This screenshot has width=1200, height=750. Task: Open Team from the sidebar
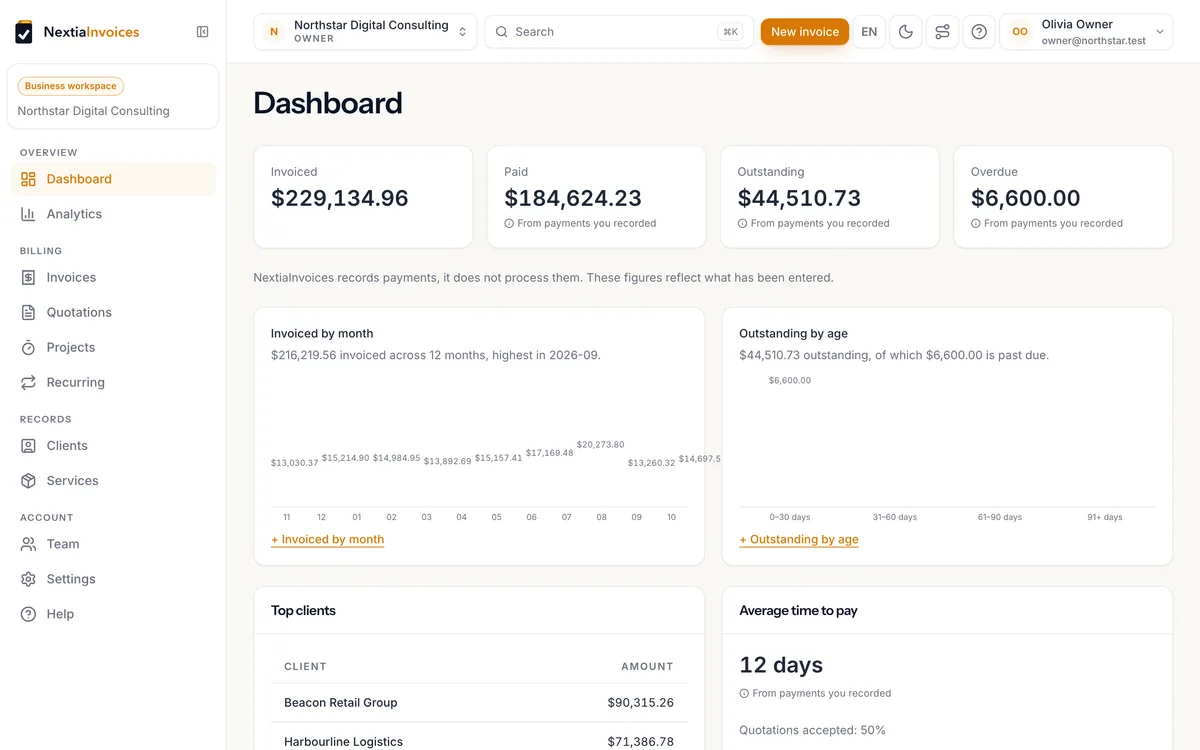[113, 544]
